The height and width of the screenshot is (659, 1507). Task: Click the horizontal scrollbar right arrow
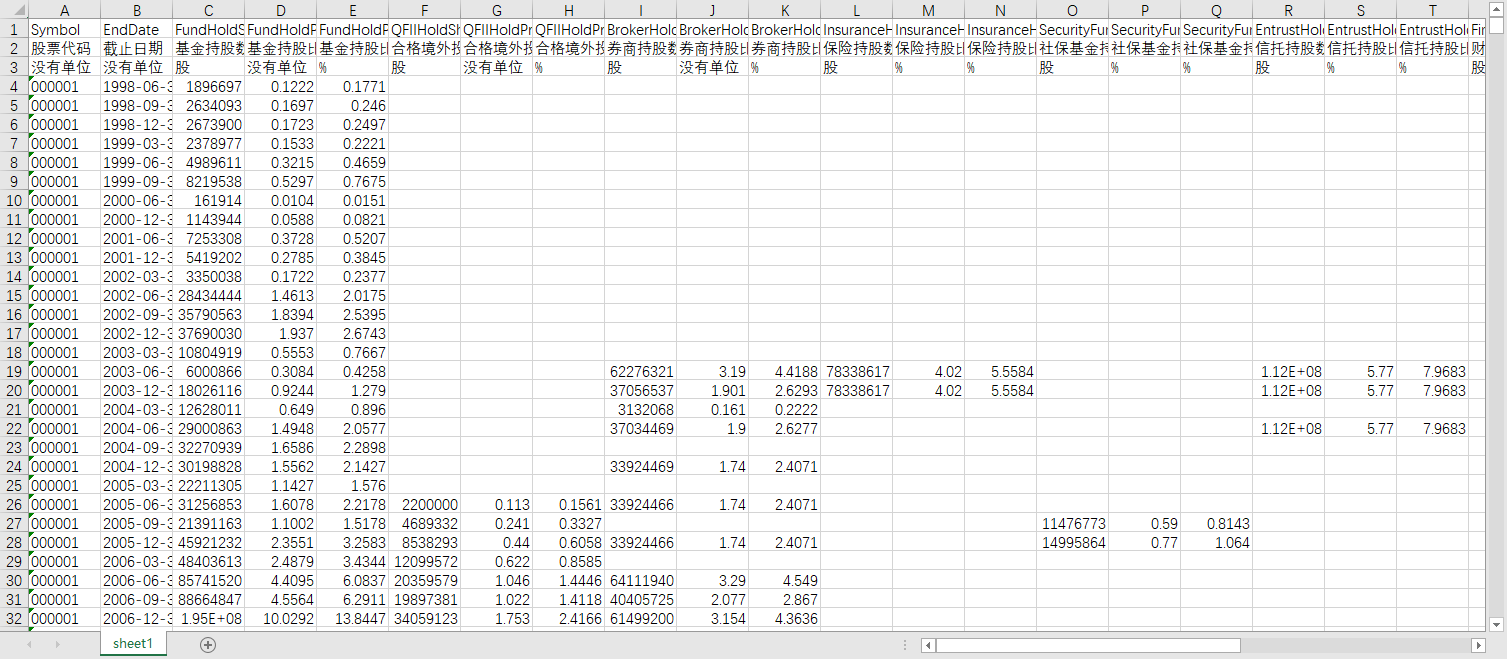1478,645
